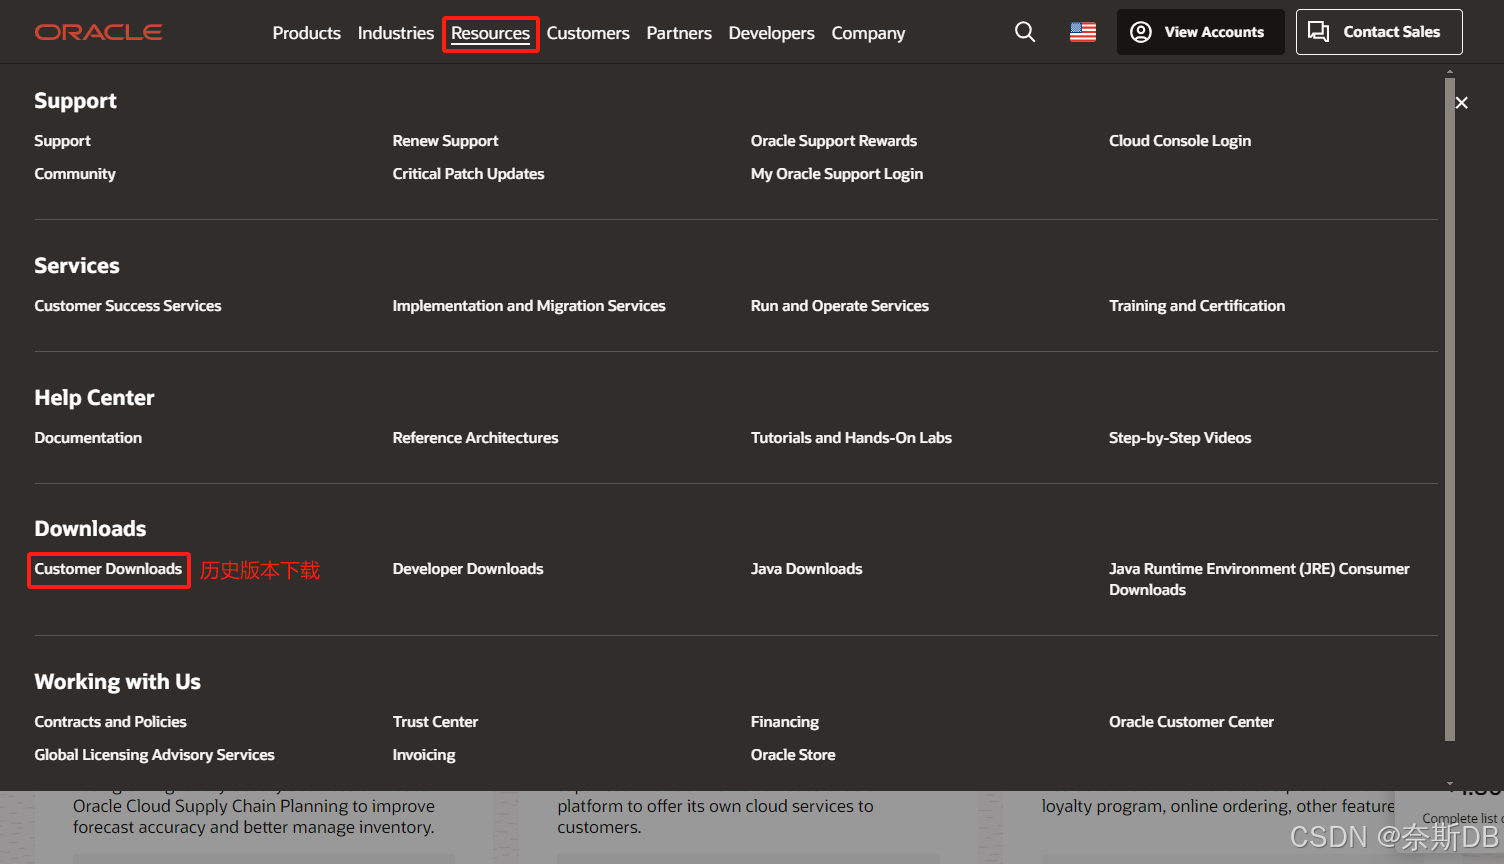The image size is (1504, 864).
Task: Go to Community link
Action: click(x=75, y=174)
